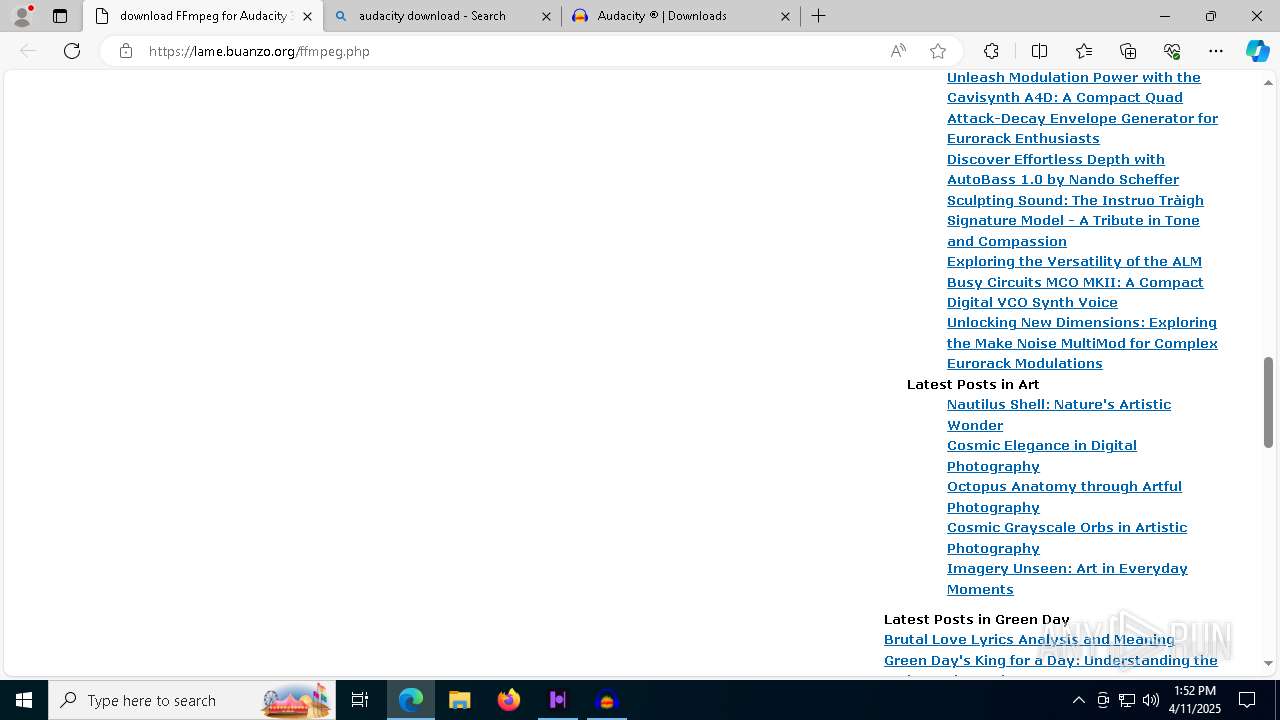
Task: Open Audacity headphones taskbar icon
Action: click(607, 700)
